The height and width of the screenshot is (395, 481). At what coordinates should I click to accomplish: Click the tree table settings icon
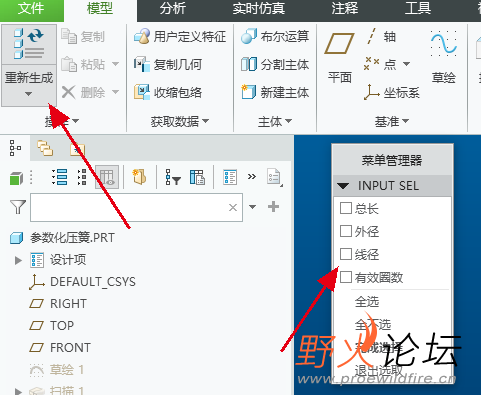(x=197, y=177)
